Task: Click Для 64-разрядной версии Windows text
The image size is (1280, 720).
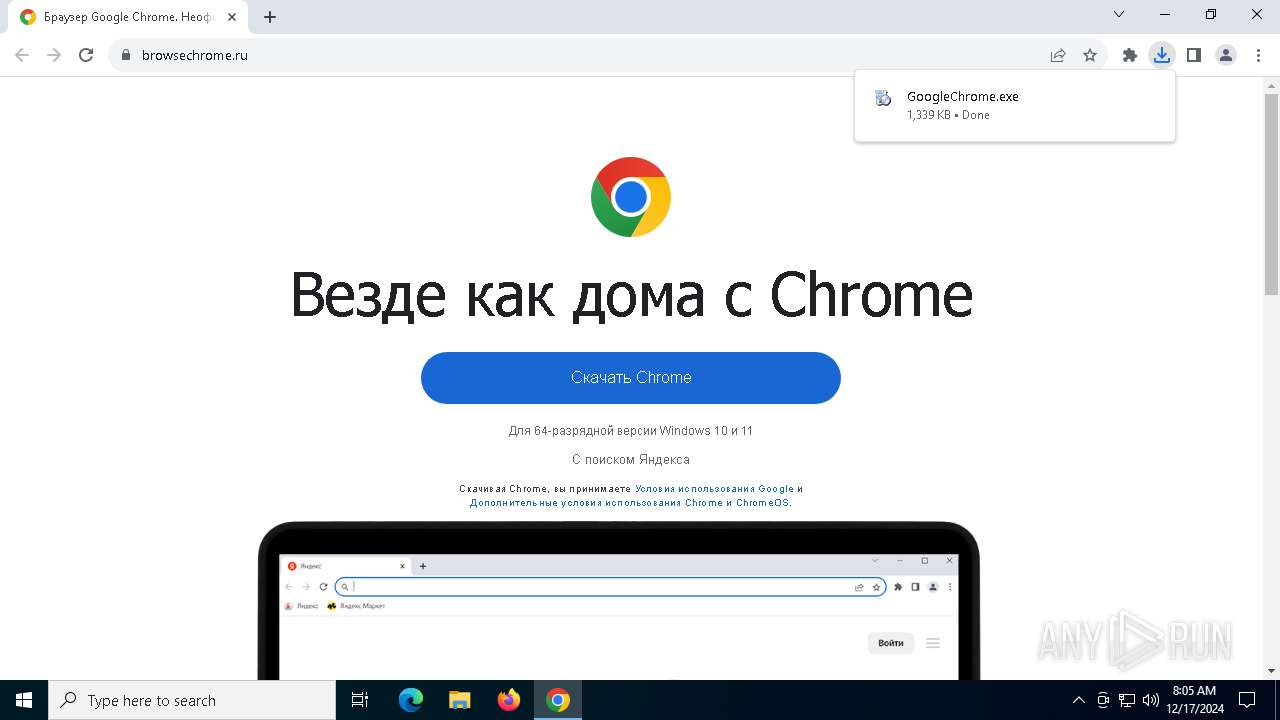Action: click(x=631, y=431)
